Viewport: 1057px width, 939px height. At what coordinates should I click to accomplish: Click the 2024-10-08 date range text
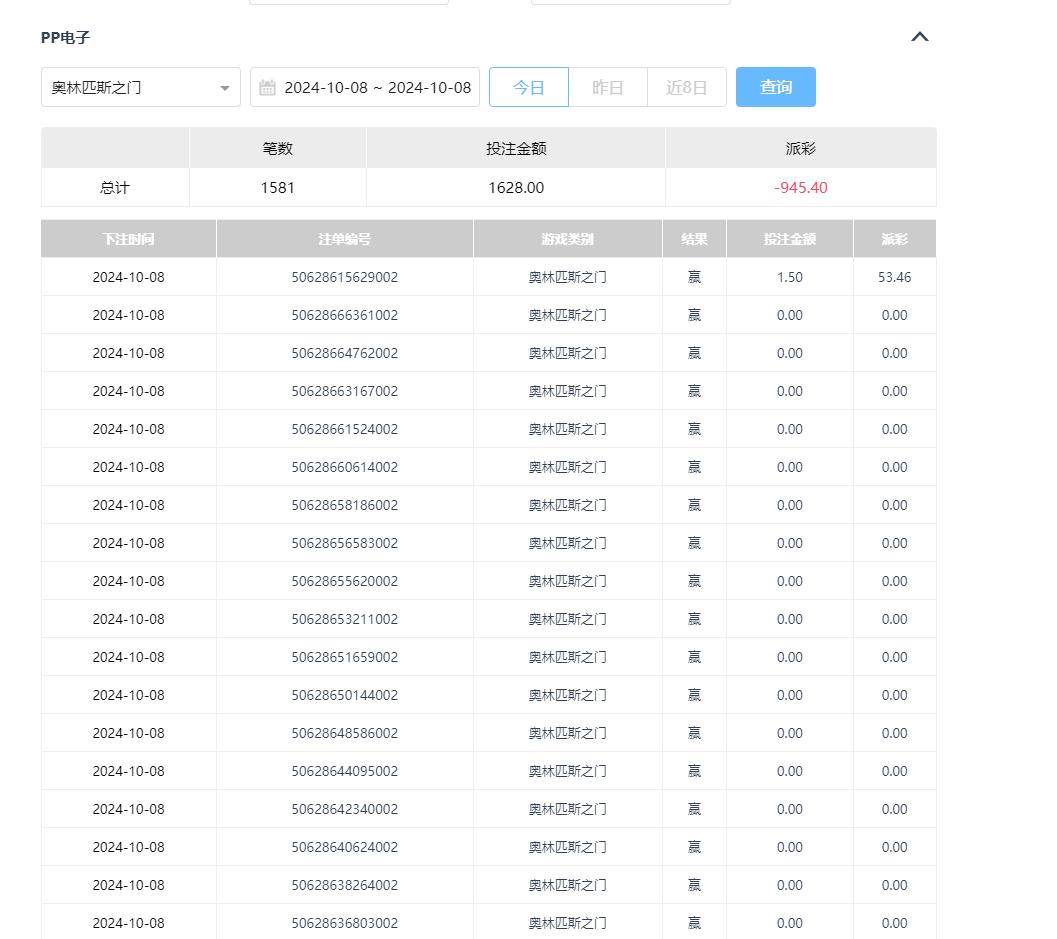[x=377, y=88]
